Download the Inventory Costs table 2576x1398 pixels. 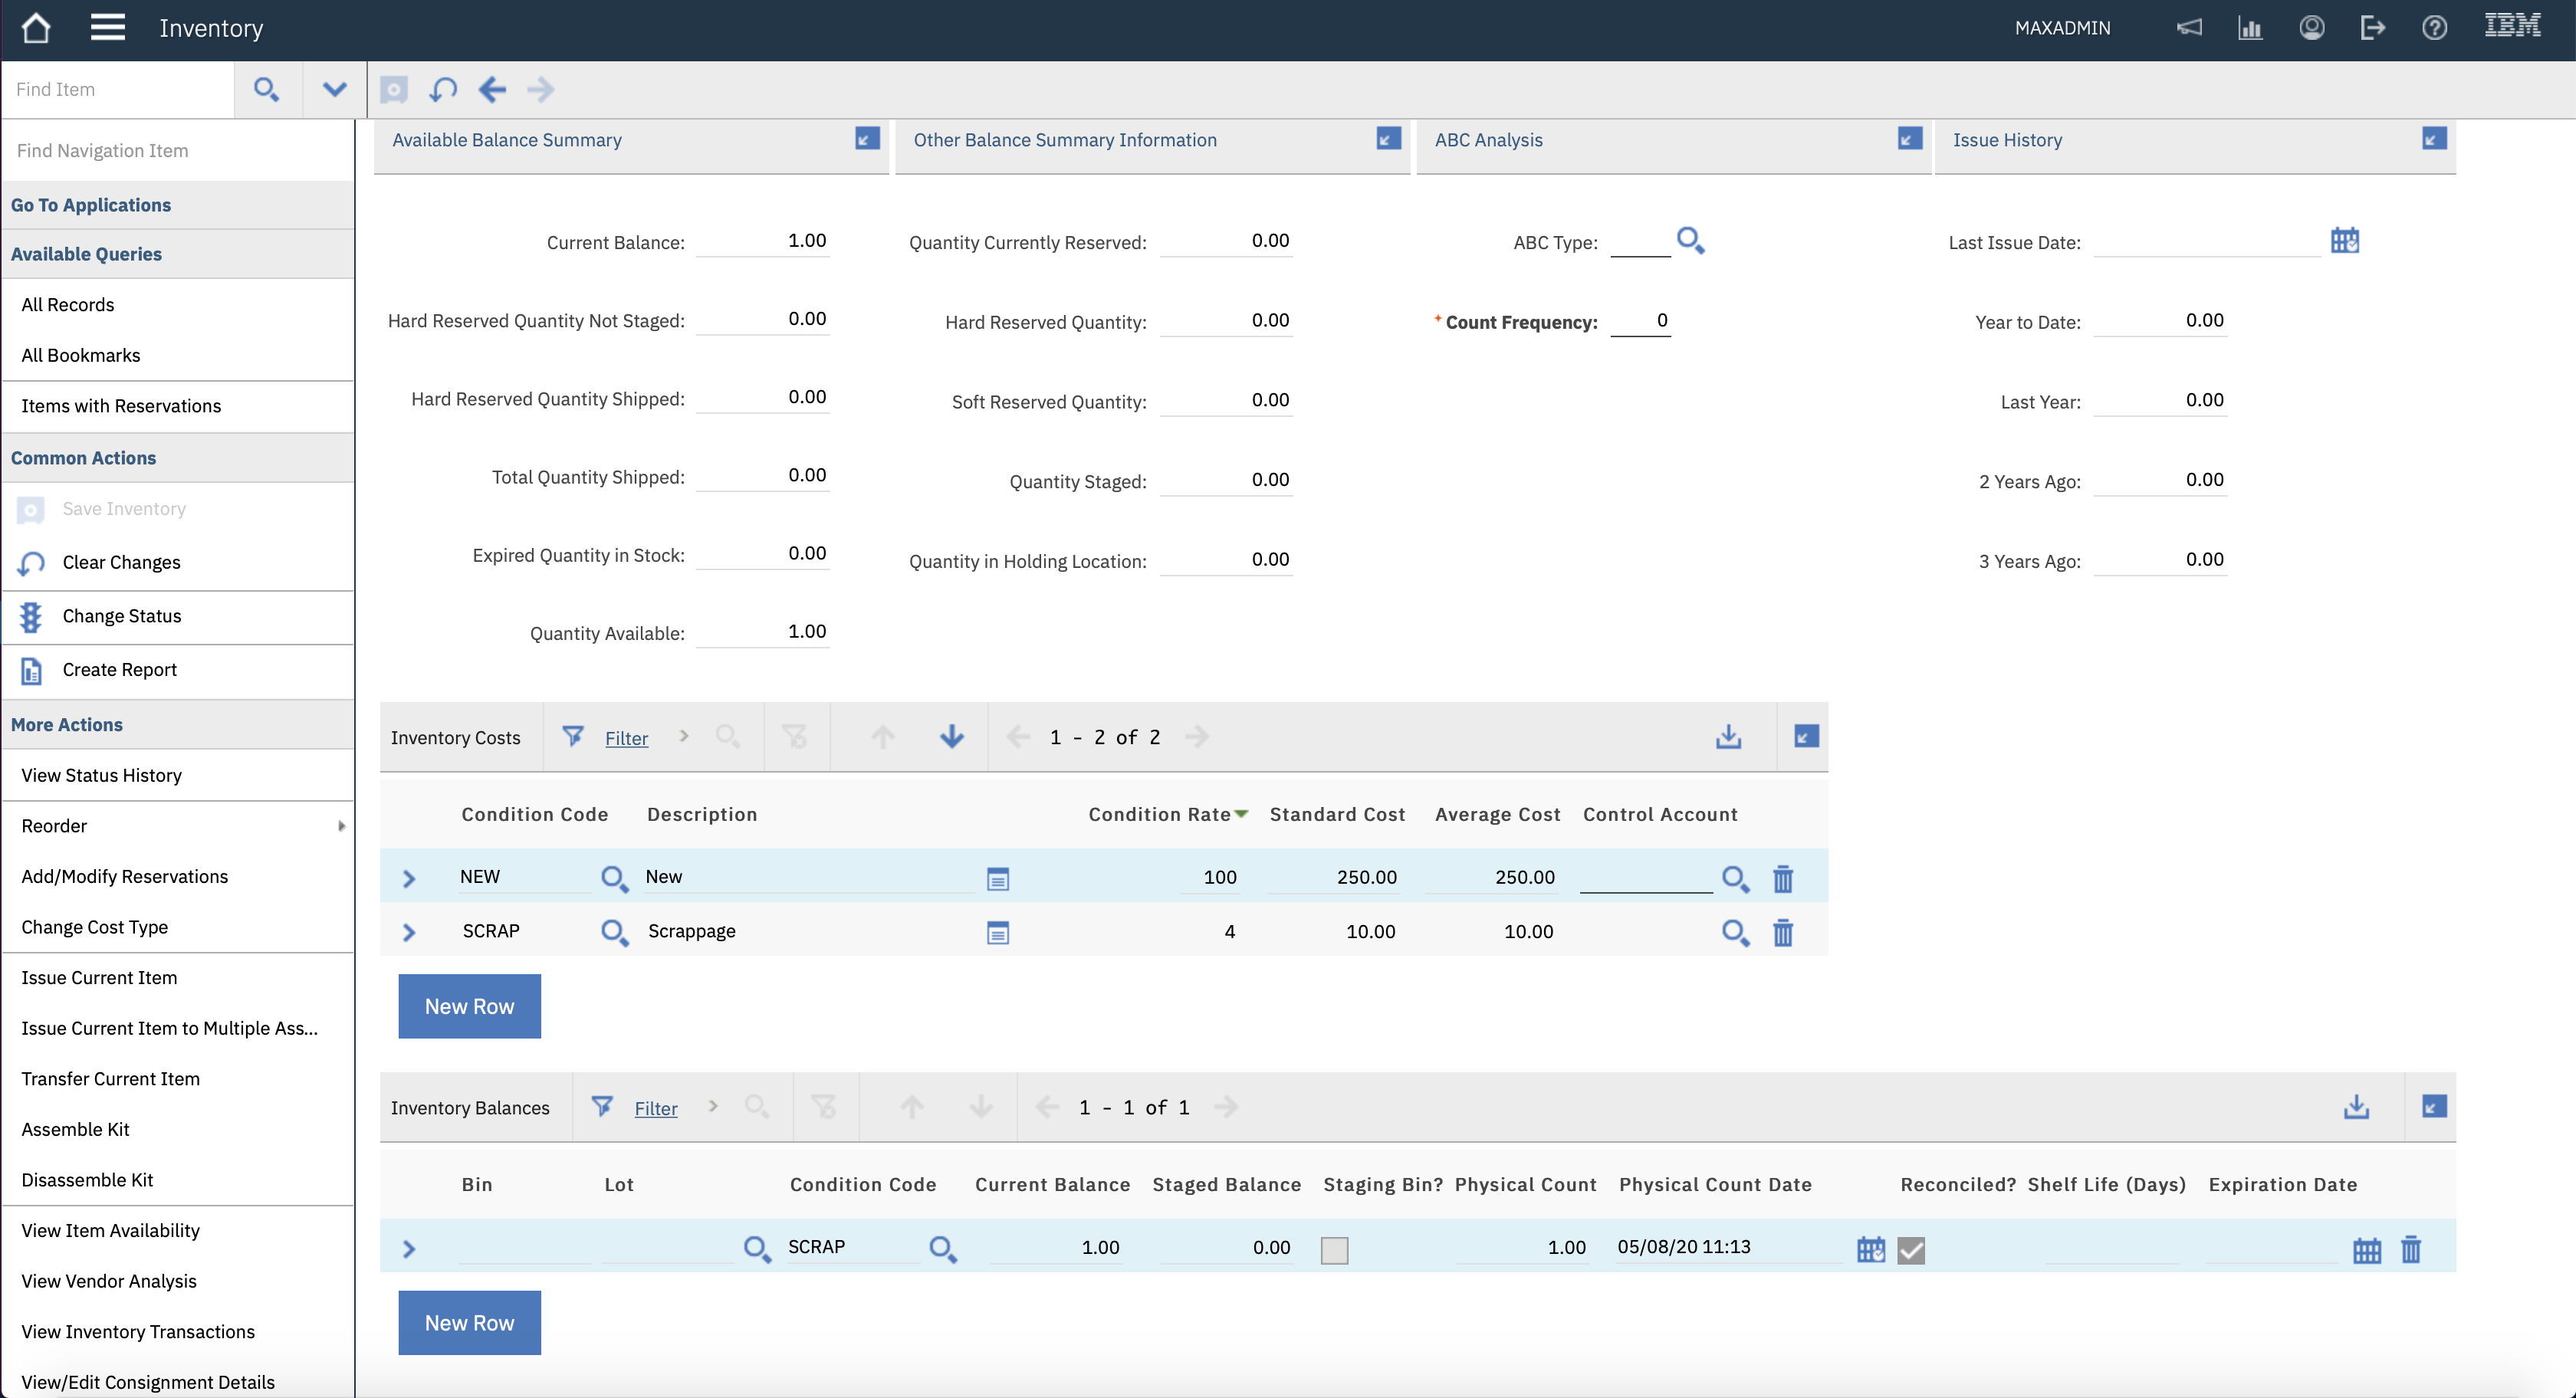click(1728, 737)
